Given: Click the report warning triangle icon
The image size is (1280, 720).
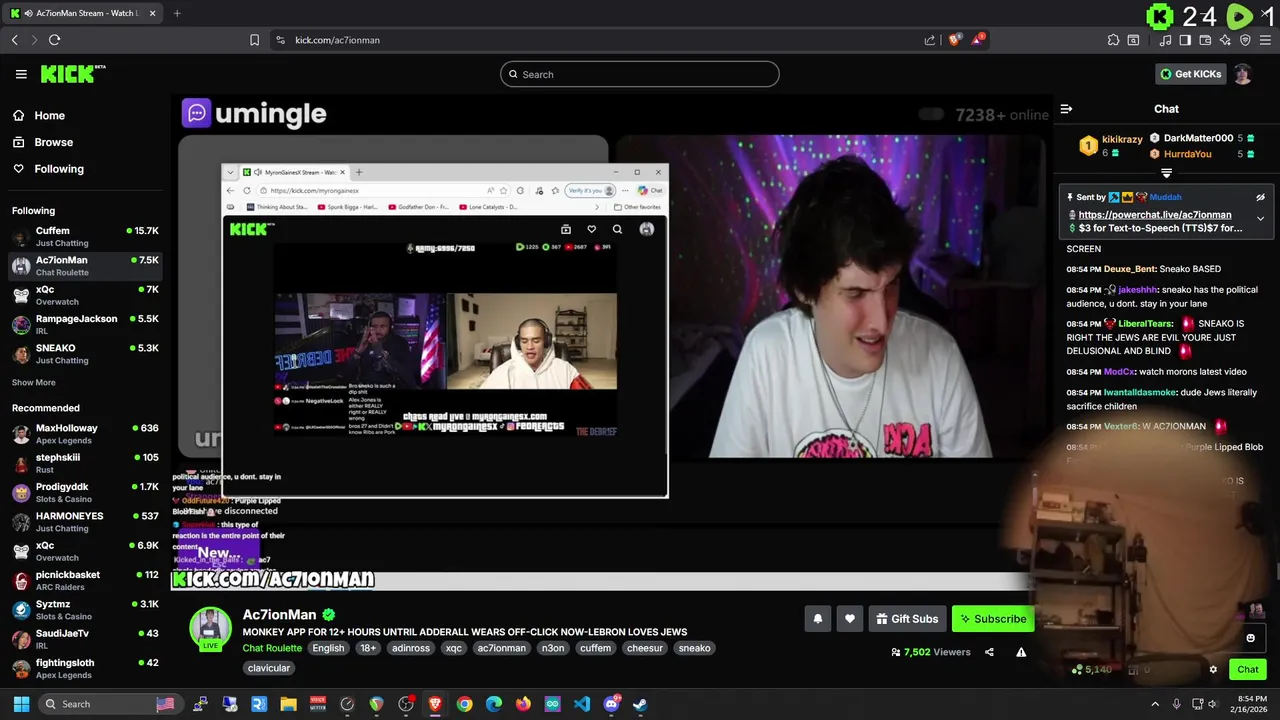Looking at the screenshot, I should (x=1021, y=652).
